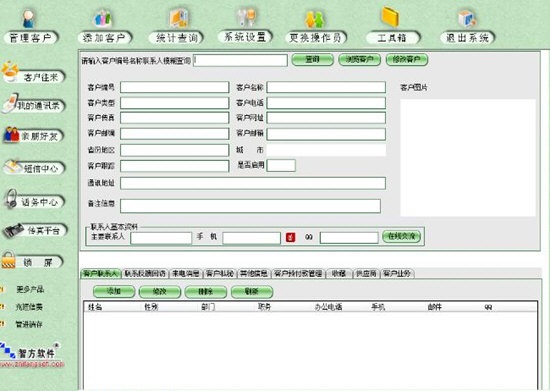Open 管理客户 (manage customers) icon
This screenshot has width=550, height=391.
pyautogui.click(x=29, y=19)
